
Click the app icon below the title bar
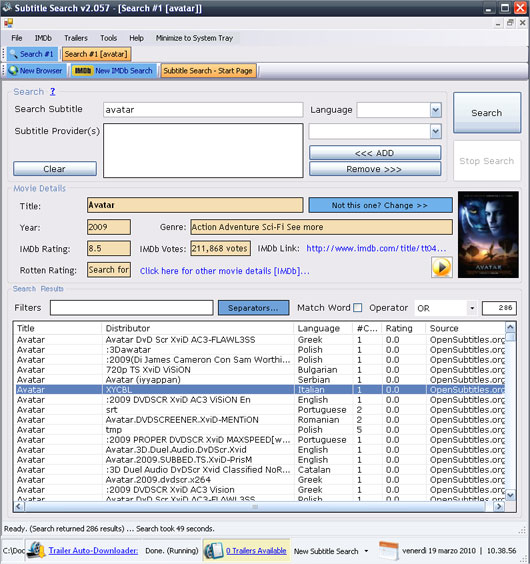(8, 23)
